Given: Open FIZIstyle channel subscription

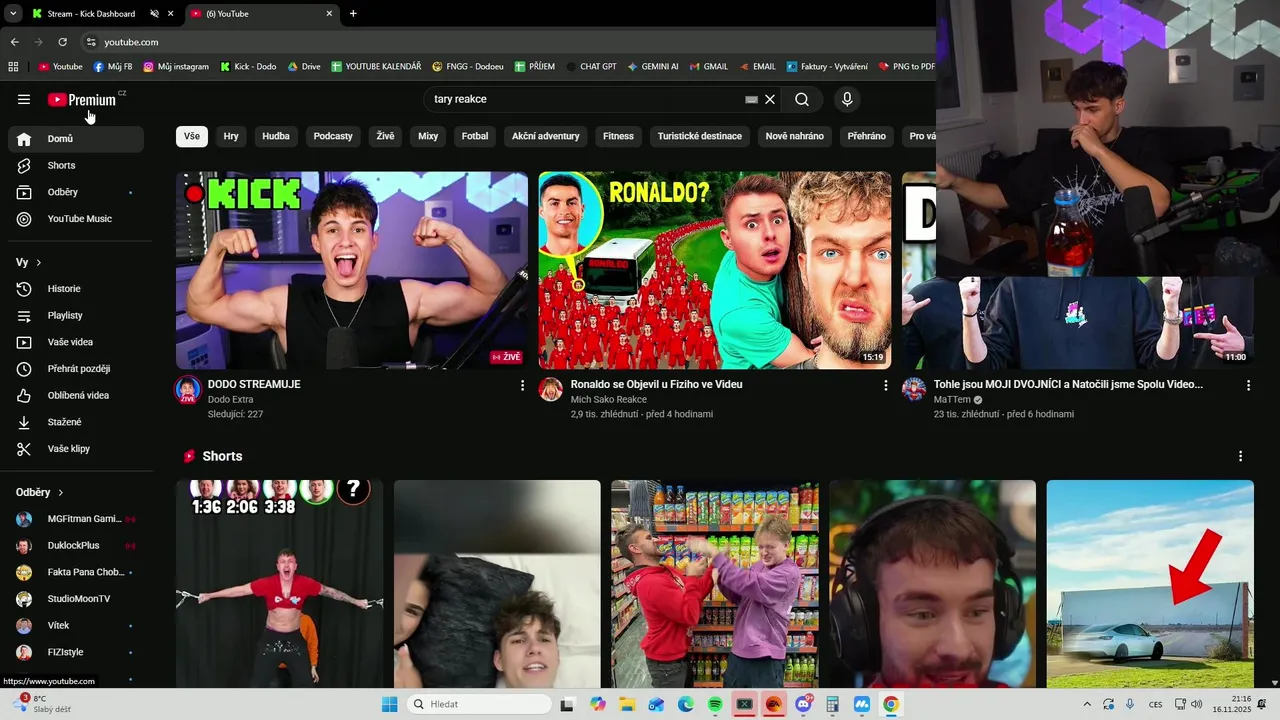Looking at the screenshot, I should [x=76, y=652].
